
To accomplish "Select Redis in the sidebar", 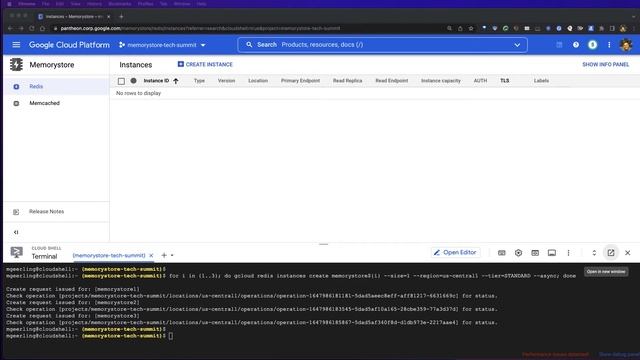I will coord(56,87).
